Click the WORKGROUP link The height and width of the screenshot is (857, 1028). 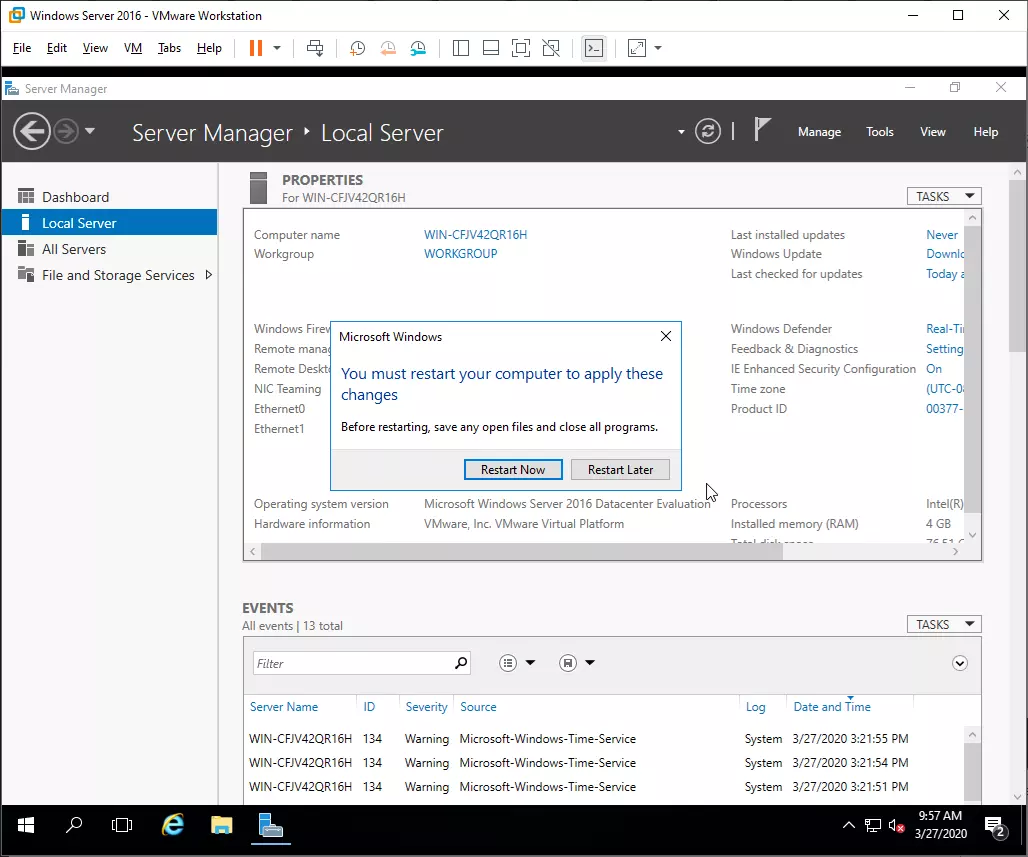[x=460, y=254]
